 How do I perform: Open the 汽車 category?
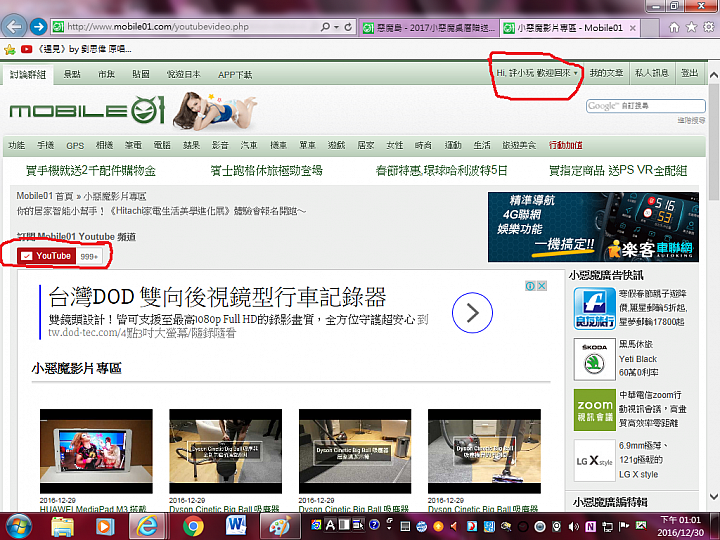click(x=249, y=145)
